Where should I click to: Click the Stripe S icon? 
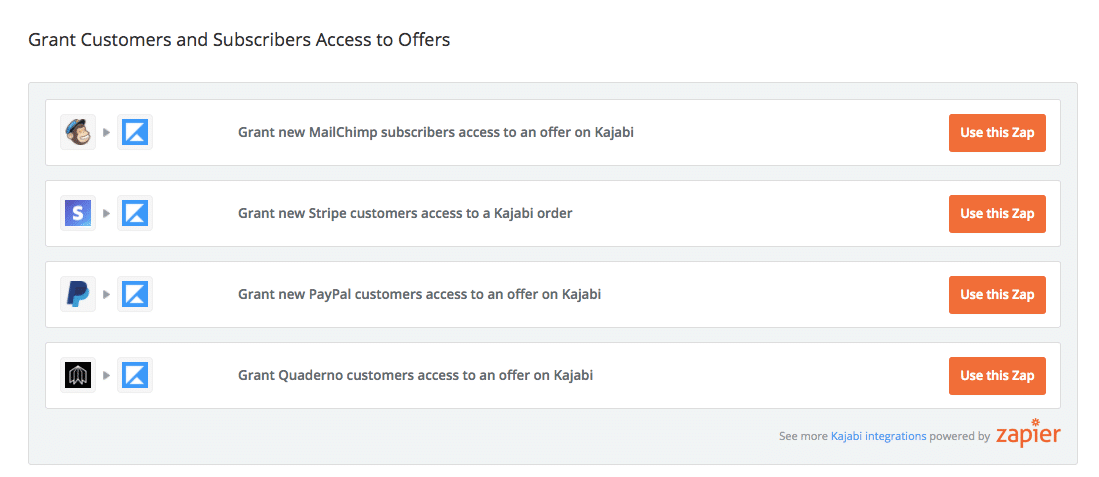point(78,213)
